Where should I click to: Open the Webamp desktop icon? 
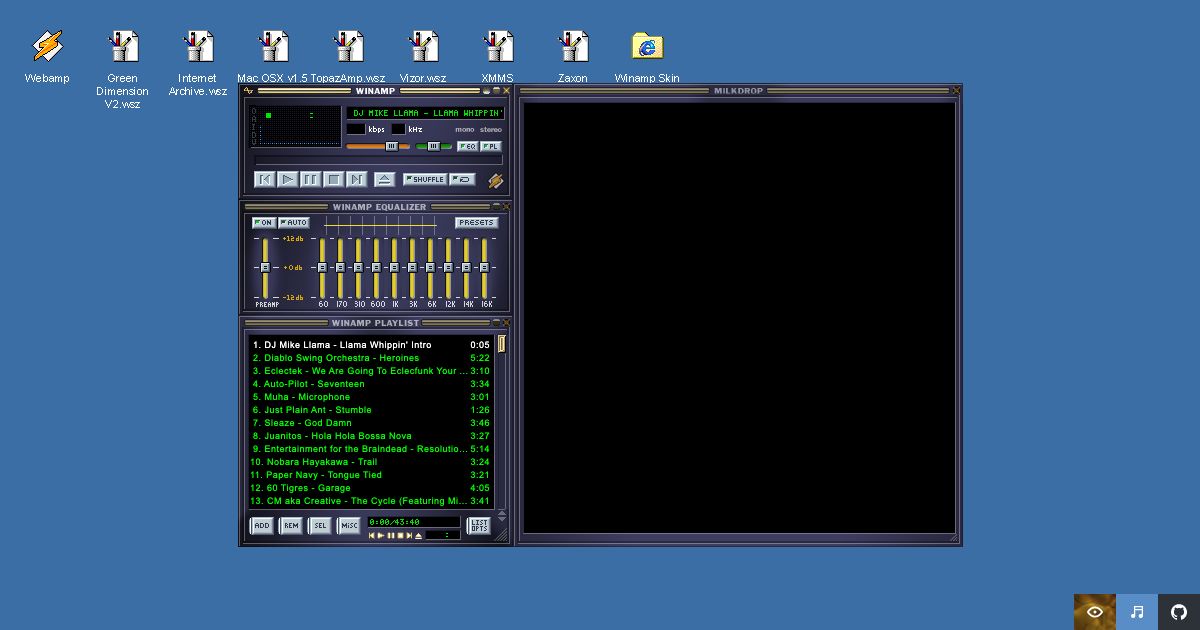pos(46,45)
